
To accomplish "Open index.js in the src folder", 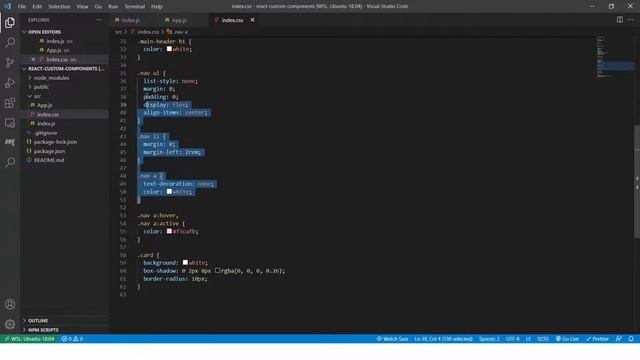I will pyautogui.click(x=46, y=123).
